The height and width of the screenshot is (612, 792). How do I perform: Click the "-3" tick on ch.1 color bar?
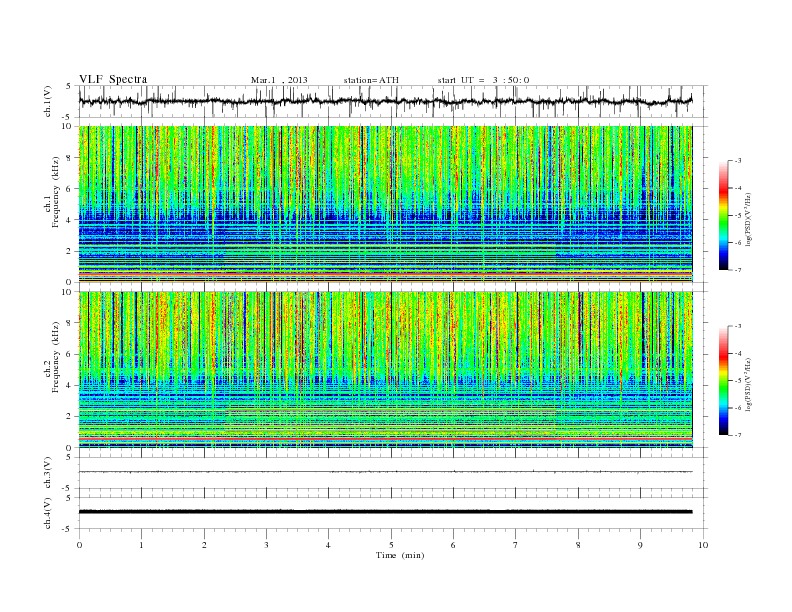738,161
